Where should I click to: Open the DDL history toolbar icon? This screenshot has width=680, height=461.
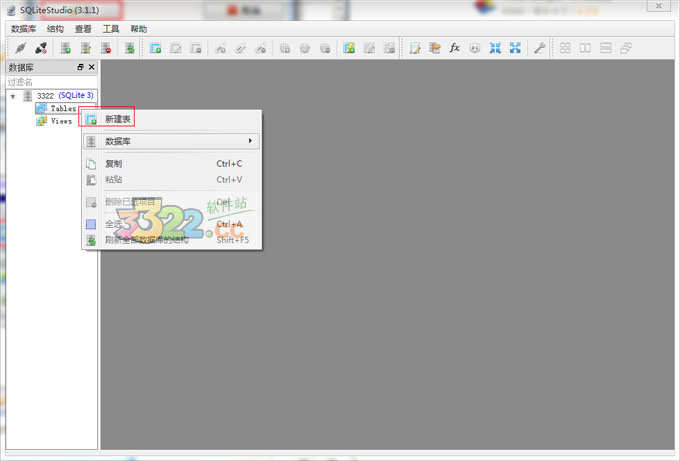[435, 48]
